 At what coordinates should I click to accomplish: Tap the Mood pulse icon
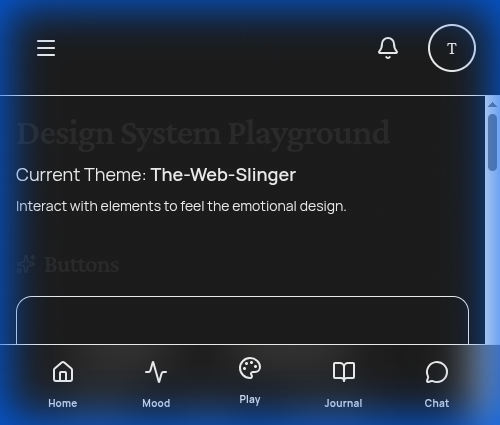(156, 372)
